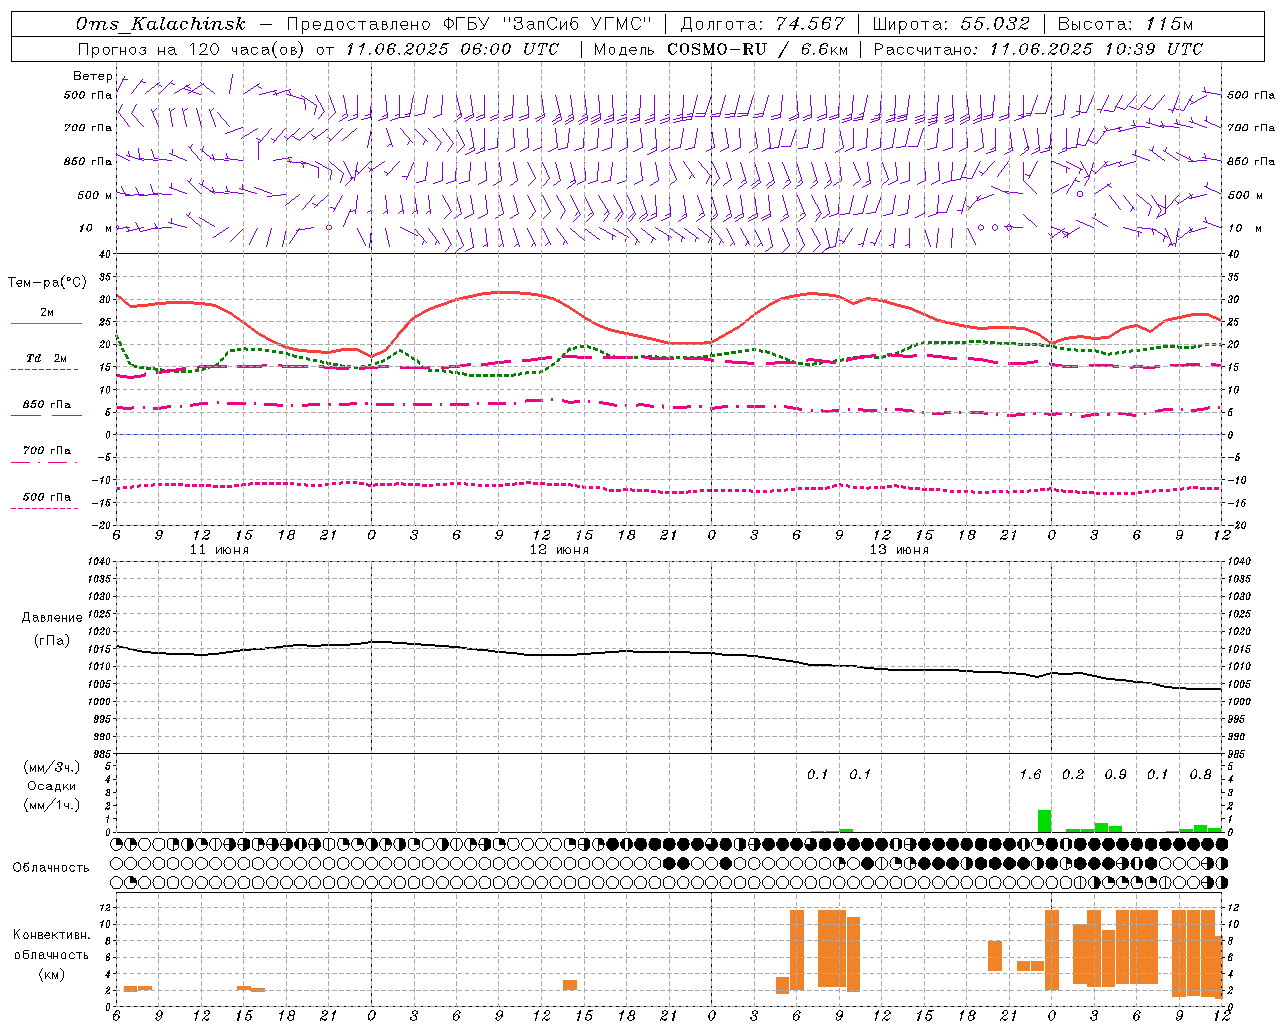1280x1024 pixels.
Task: Click the red line sample under "2м"
Action: 46,324
